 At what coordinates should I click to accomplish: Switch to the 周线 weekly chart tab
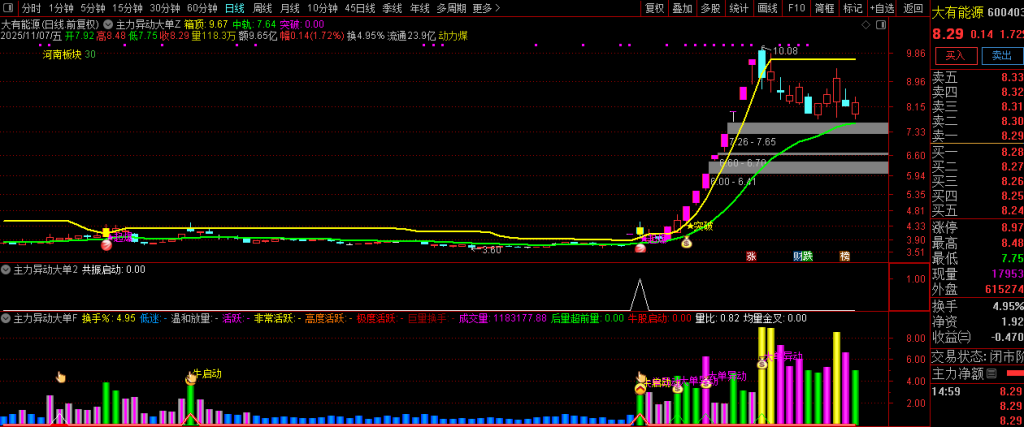262,8
